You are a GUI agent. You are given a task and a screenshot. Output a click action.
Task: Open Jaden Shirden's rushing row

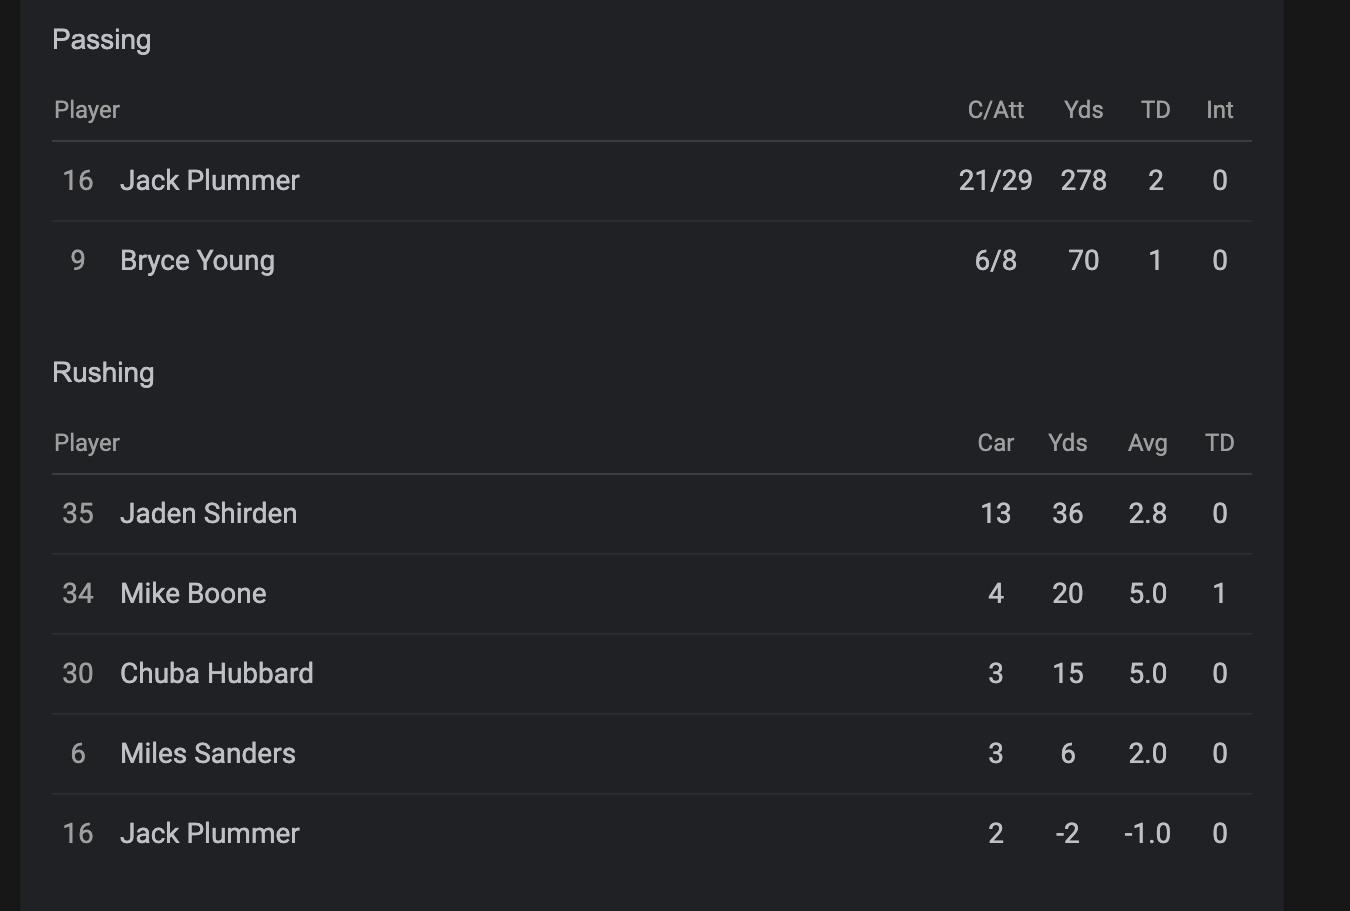(652, 514)
